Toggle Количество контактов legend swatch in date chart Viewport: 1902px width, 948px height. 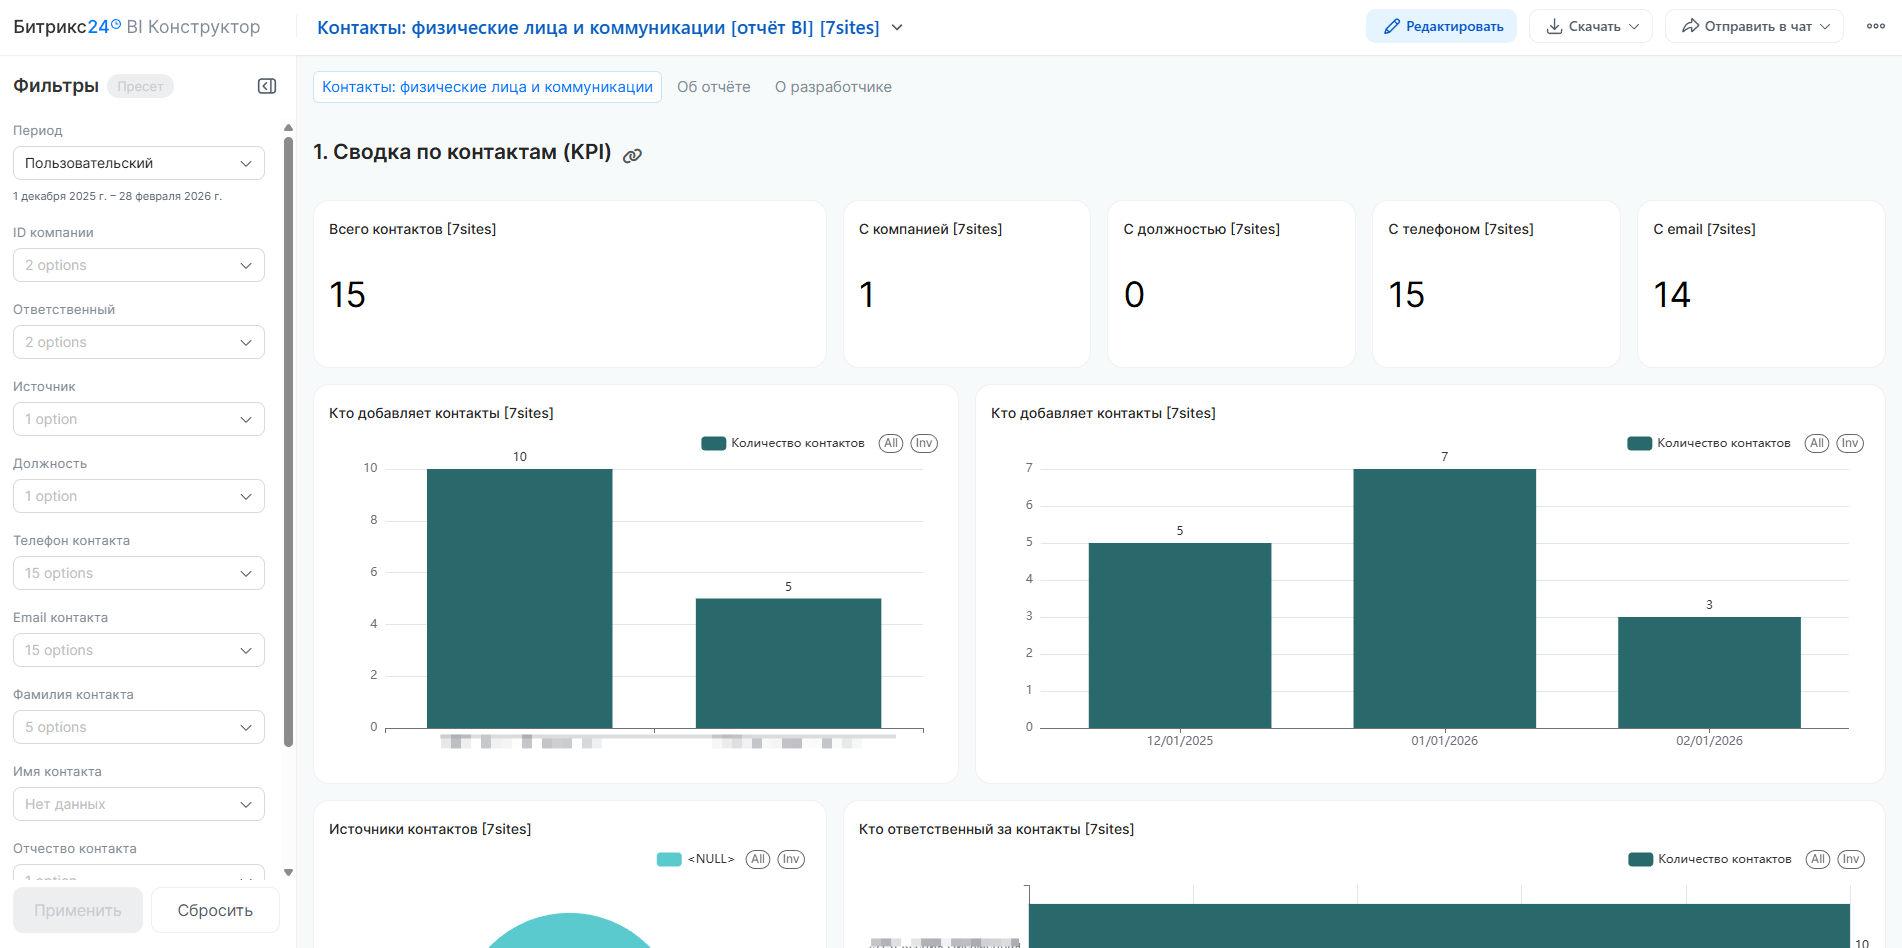point(1639,443)
